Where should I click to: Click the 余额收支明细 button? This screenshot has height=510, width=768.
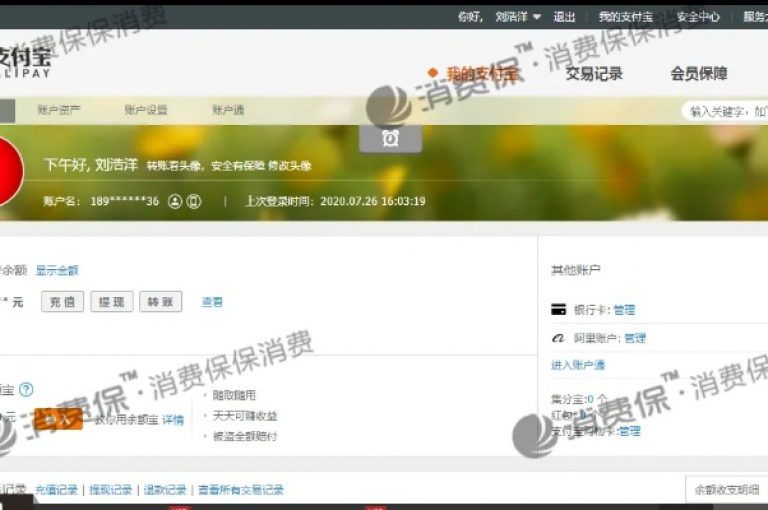pos(726,489)
